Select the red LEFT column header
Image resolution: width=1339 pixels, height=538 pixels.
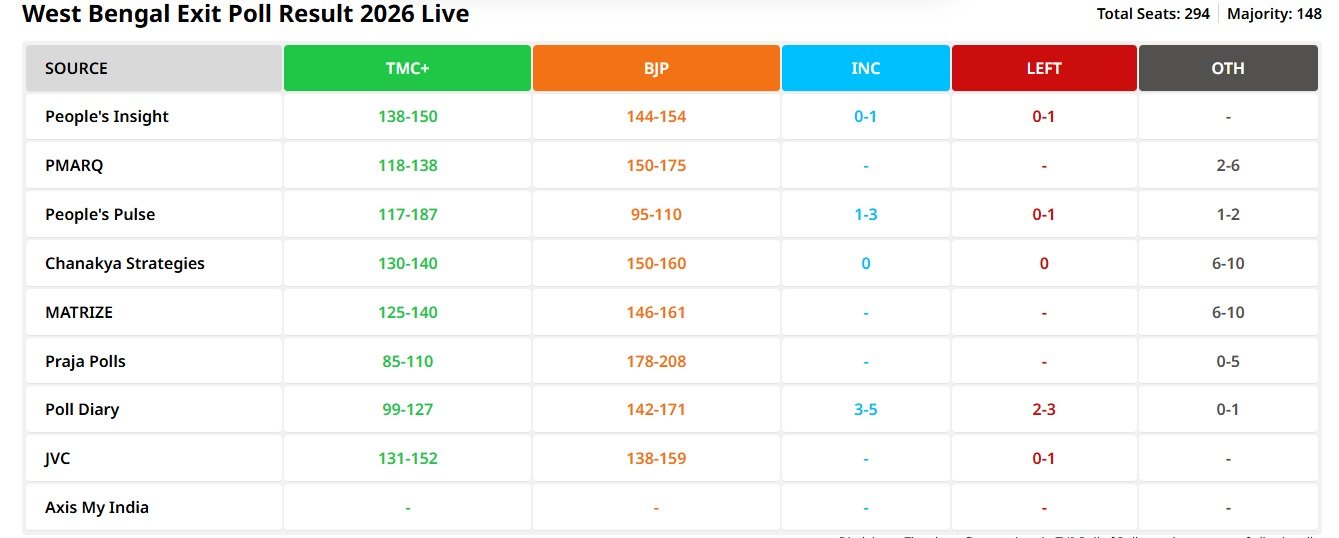(1043, 68)
